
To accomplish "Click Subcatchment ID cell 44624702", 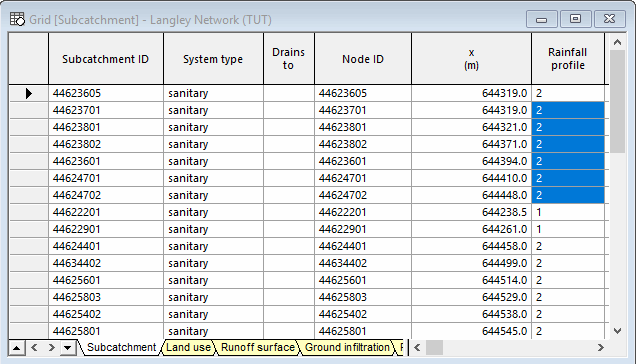I will (x=106, y=196).
